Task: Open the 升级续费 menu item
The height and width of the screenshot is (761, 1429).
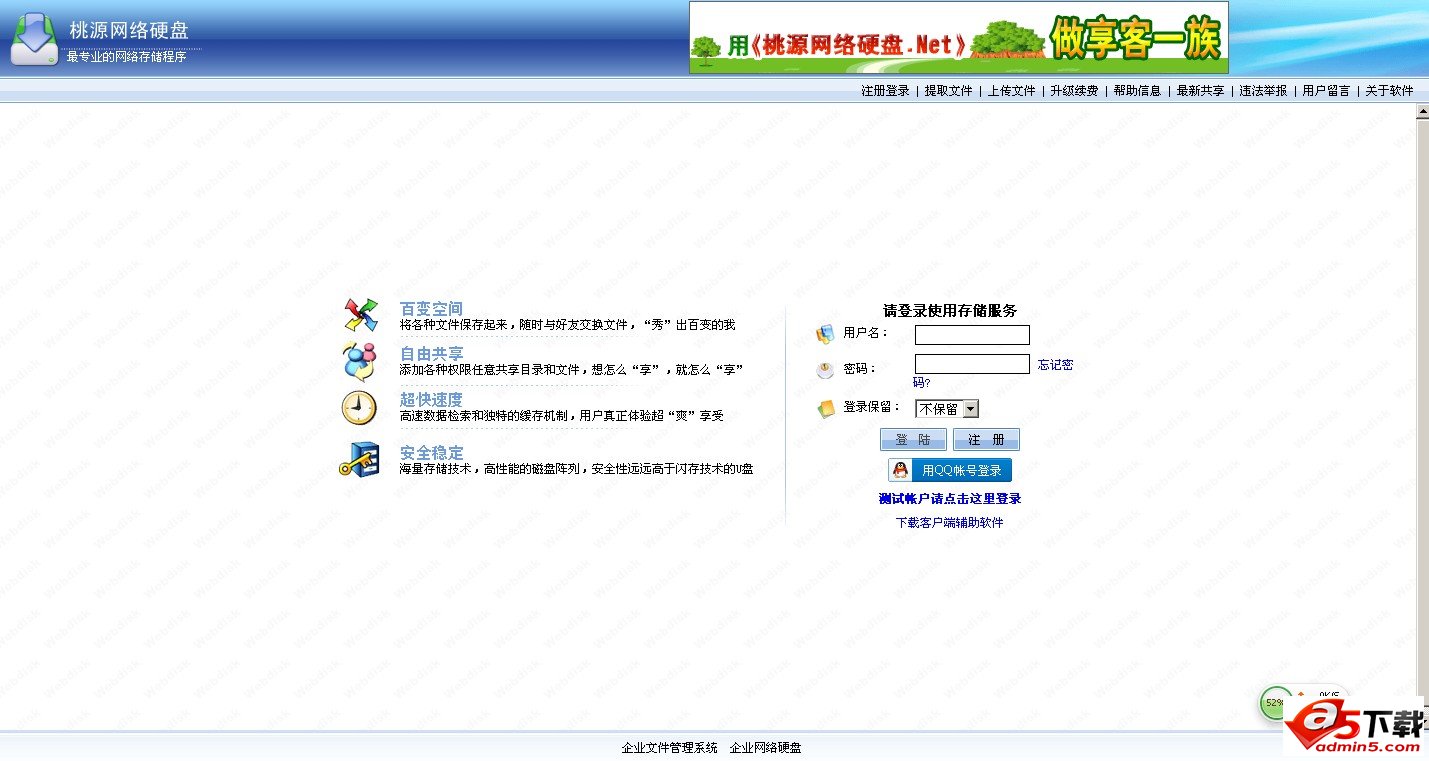Action: 1074,91
